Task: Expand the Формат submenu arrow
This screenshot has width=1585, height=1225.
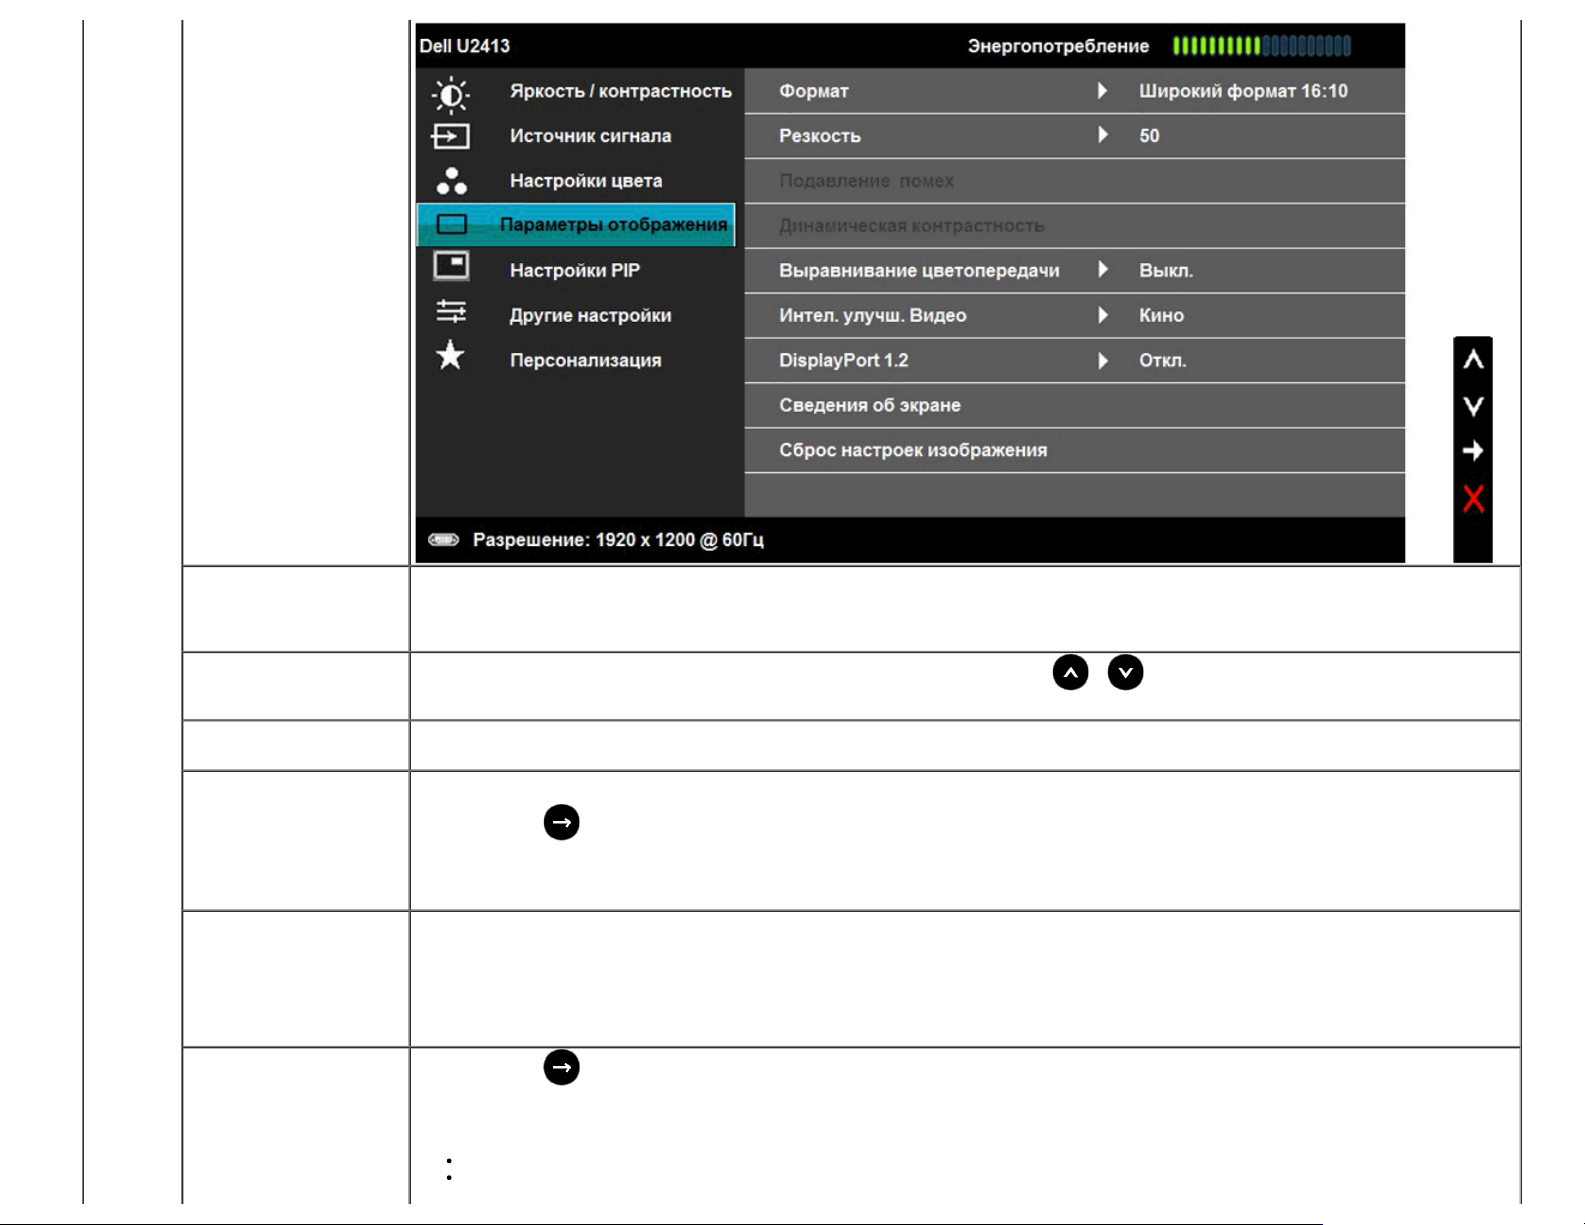Action: (1102, 91)
